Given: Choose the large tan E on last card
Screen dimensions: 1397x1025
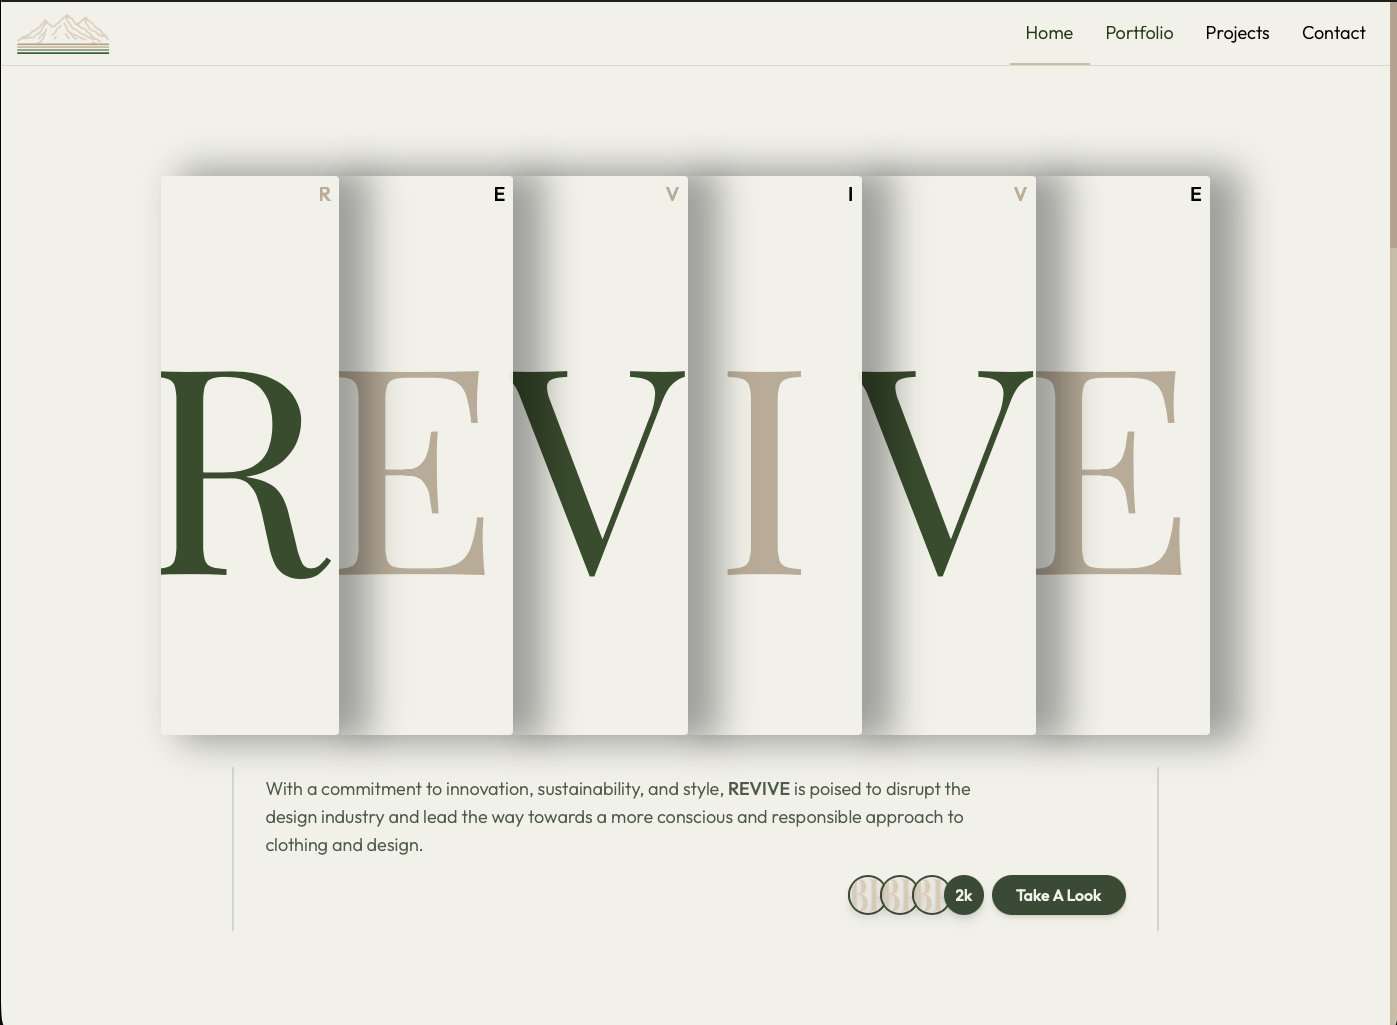Looking at the screenshot, I should (x=1115, y=473).
